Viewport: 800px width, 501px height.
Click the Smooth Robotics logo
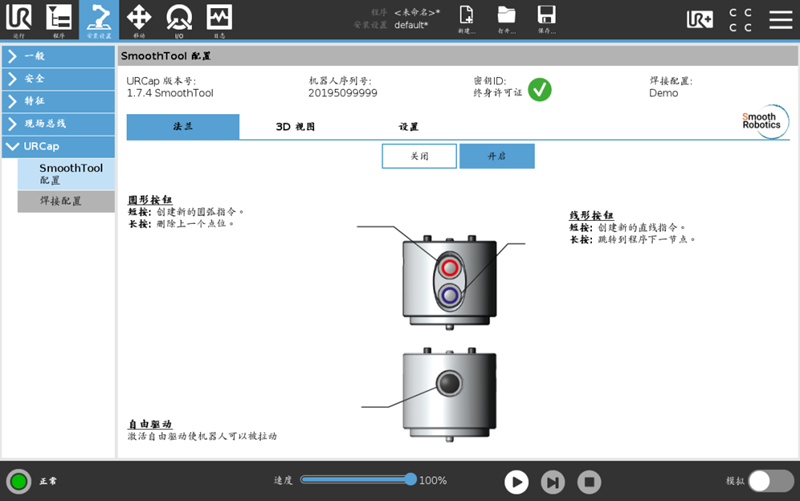765,121
